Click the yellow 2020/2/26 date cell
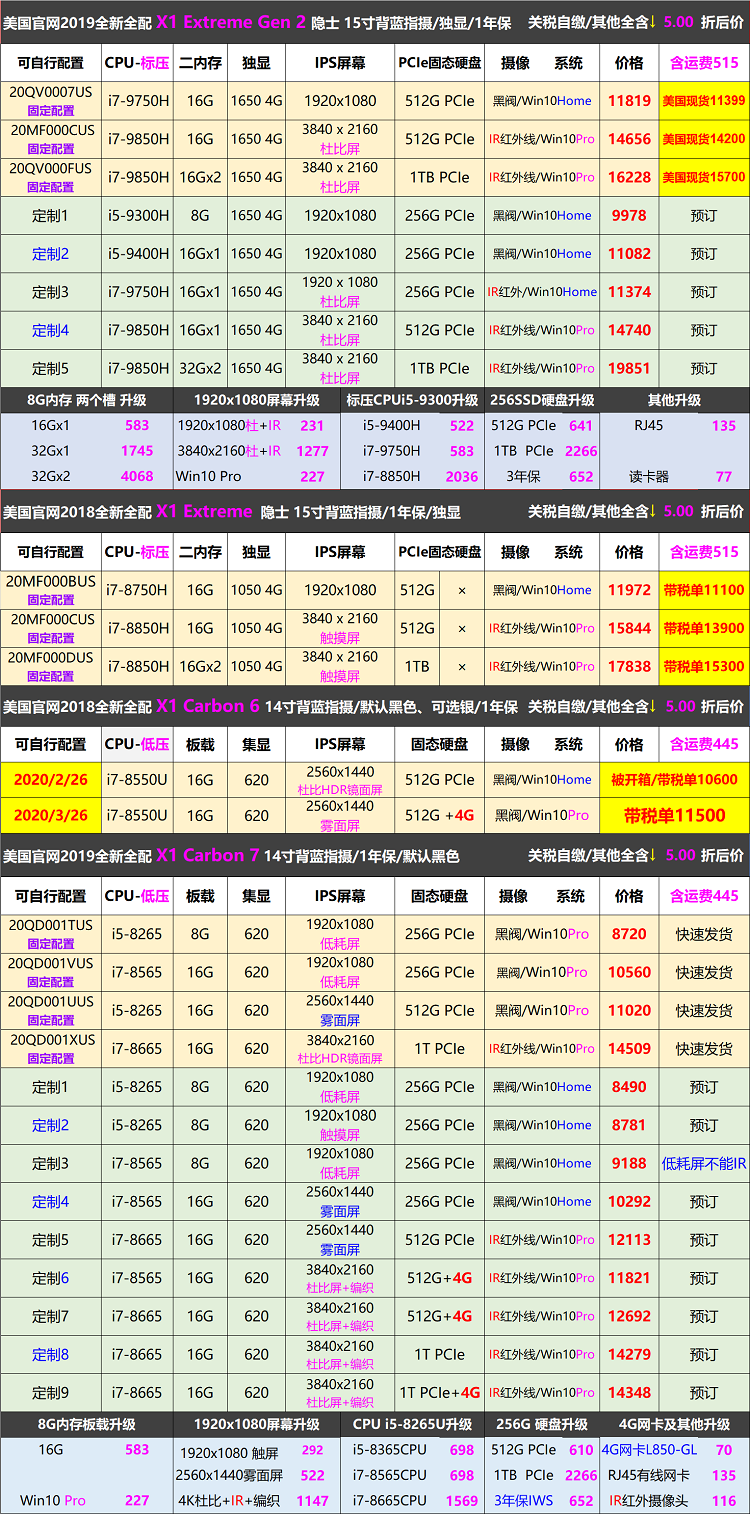This screenshot has width=750, height=1514. click(x=50, y=779)
